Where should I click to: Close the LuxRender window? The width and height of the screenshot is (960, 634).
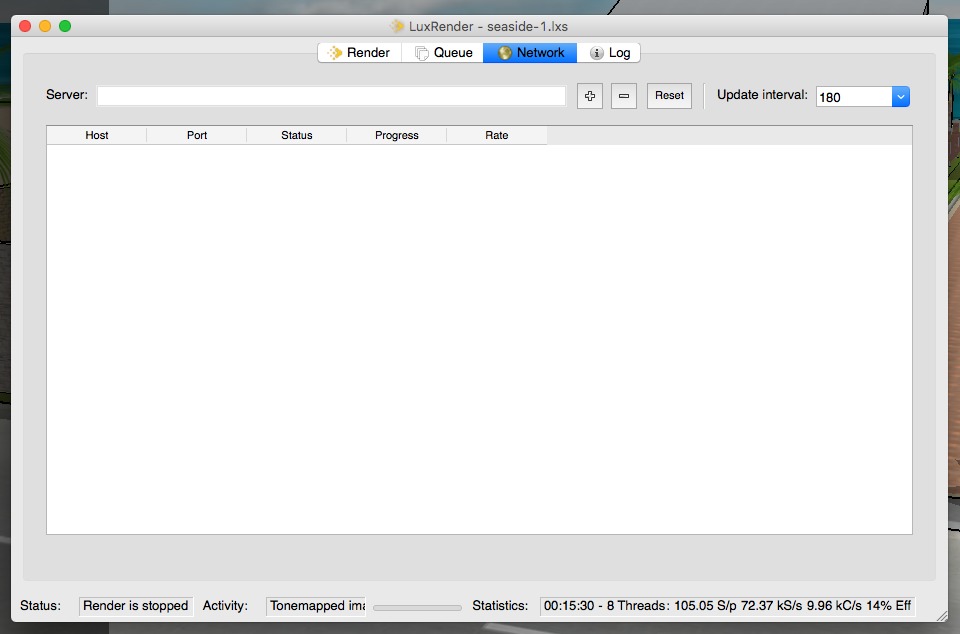25,26
